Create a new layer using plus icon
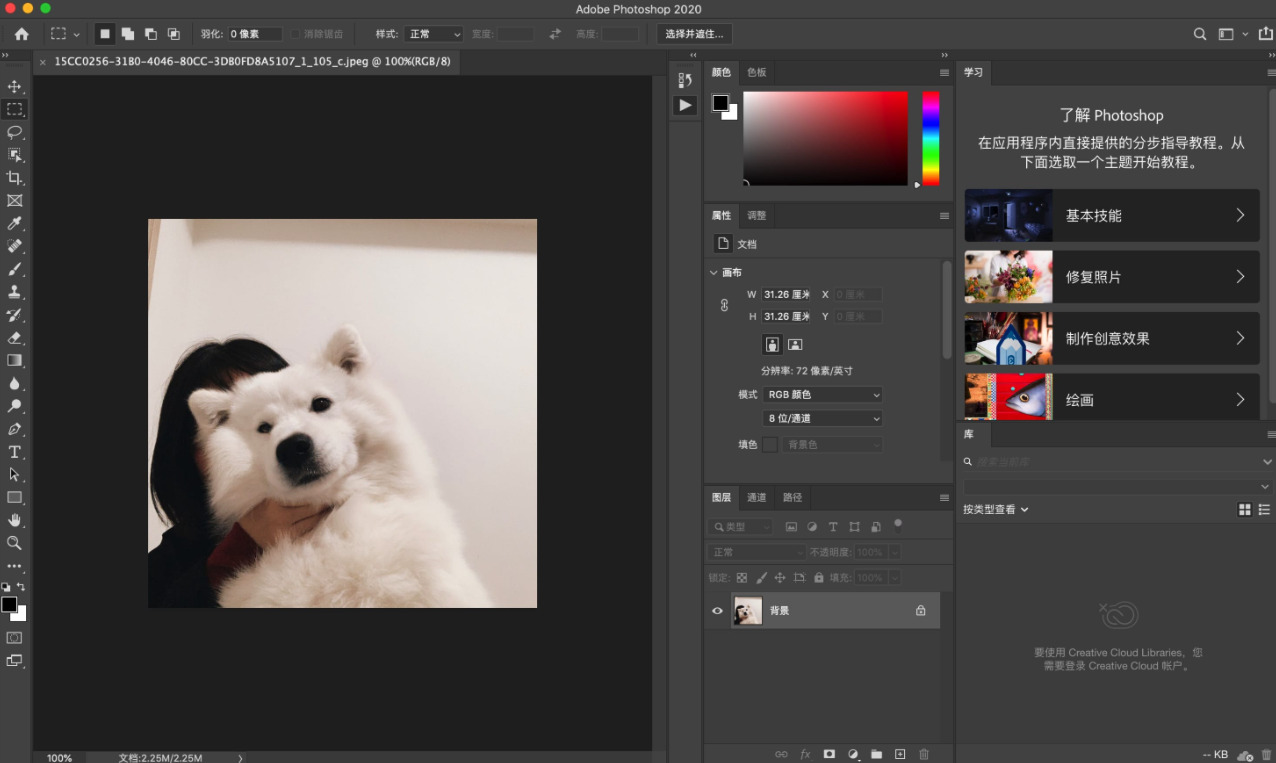 (x=900, y=754)
